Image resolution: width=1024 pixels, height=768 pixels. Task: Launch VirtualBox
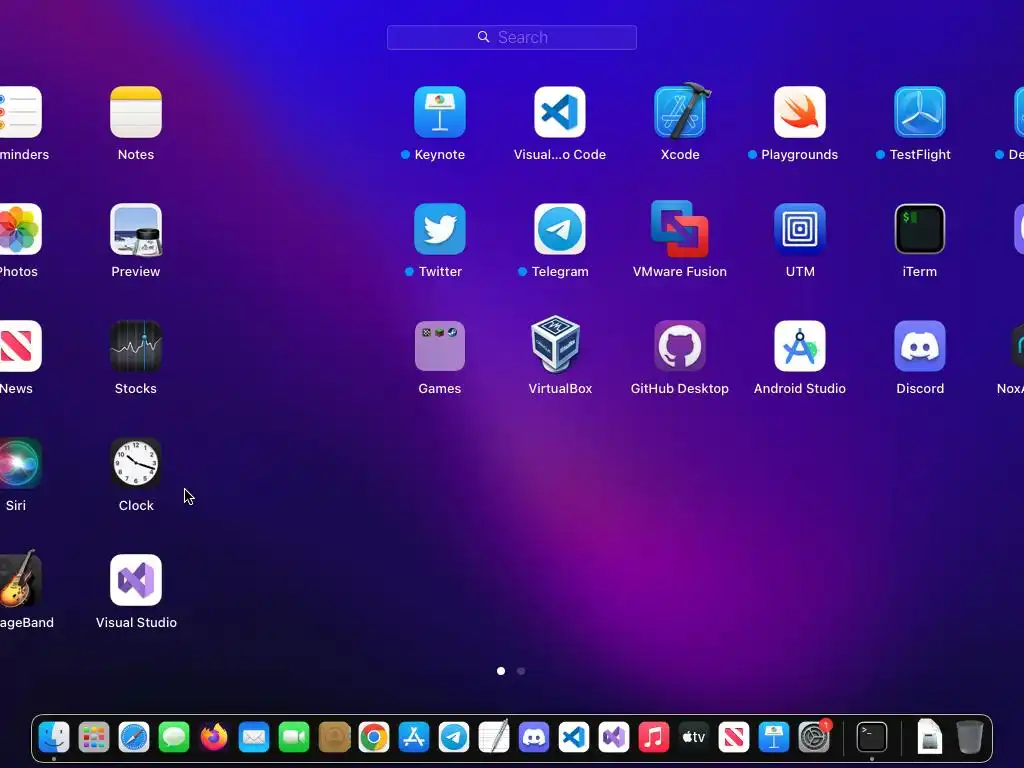coord(556,344)
